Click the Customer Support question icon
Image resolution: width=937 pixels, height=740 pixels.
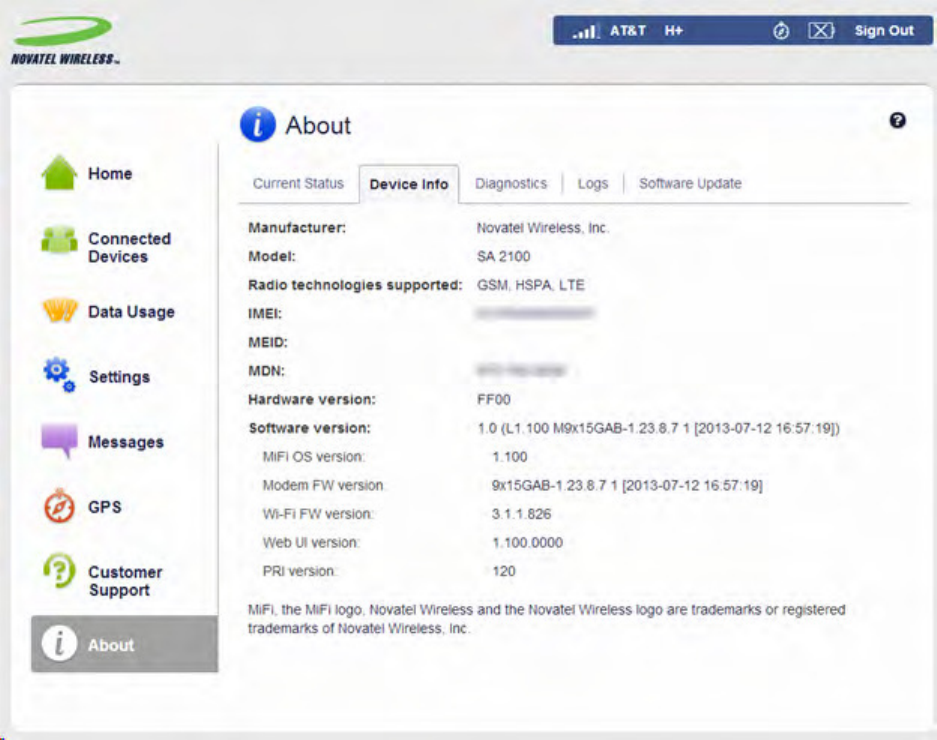[59, 571]
